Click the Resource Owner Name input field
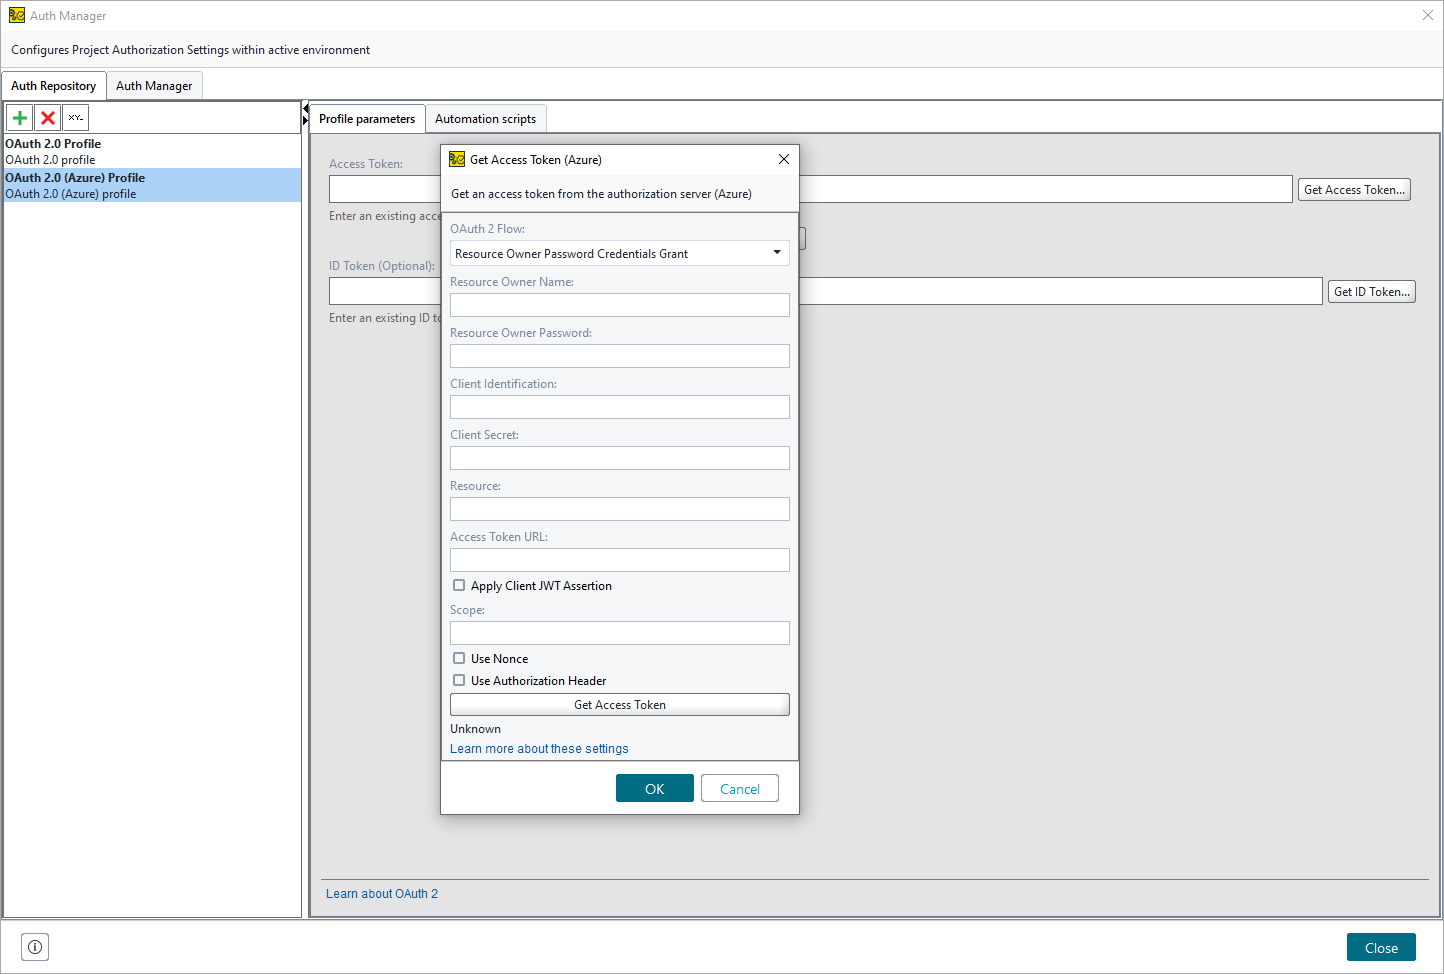Viewport: 1444px width, 974px height. (x=619, y=304)
